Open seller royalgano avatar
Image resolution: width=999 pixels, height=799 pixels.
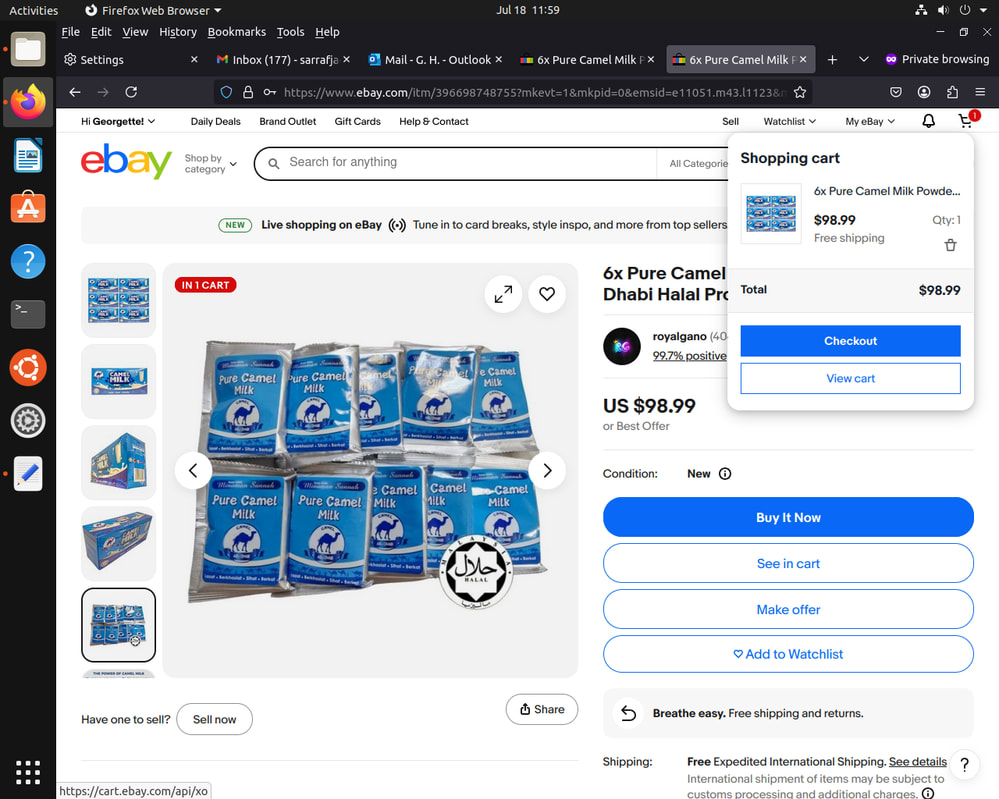622,346
